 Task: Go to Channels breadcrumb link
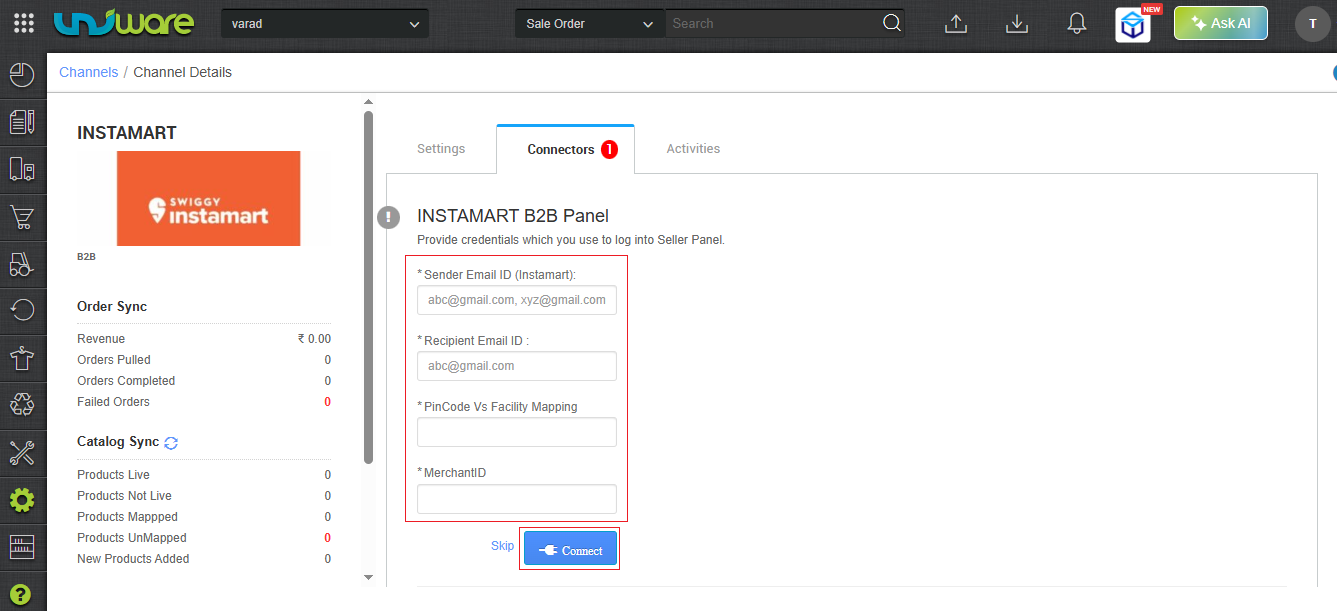(88, 72)
